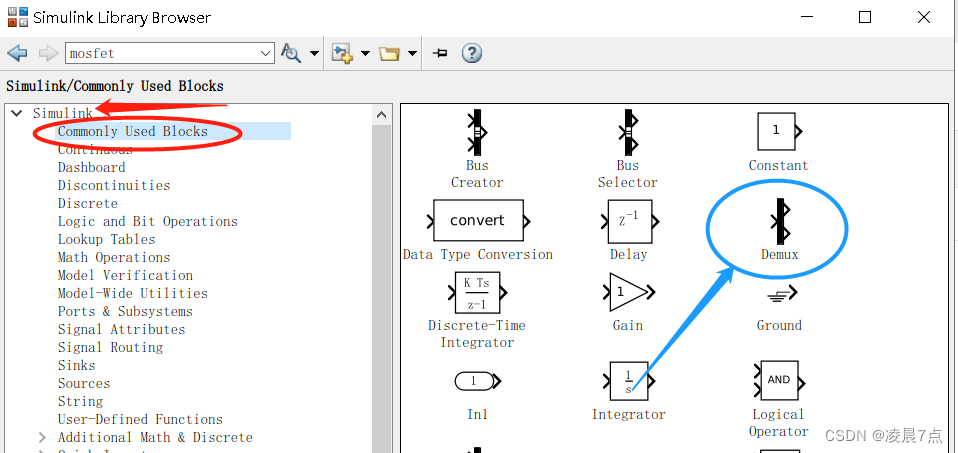Select Commonly Used Blocks library
The image size is (958, 453).
click(x=133, y=131)
